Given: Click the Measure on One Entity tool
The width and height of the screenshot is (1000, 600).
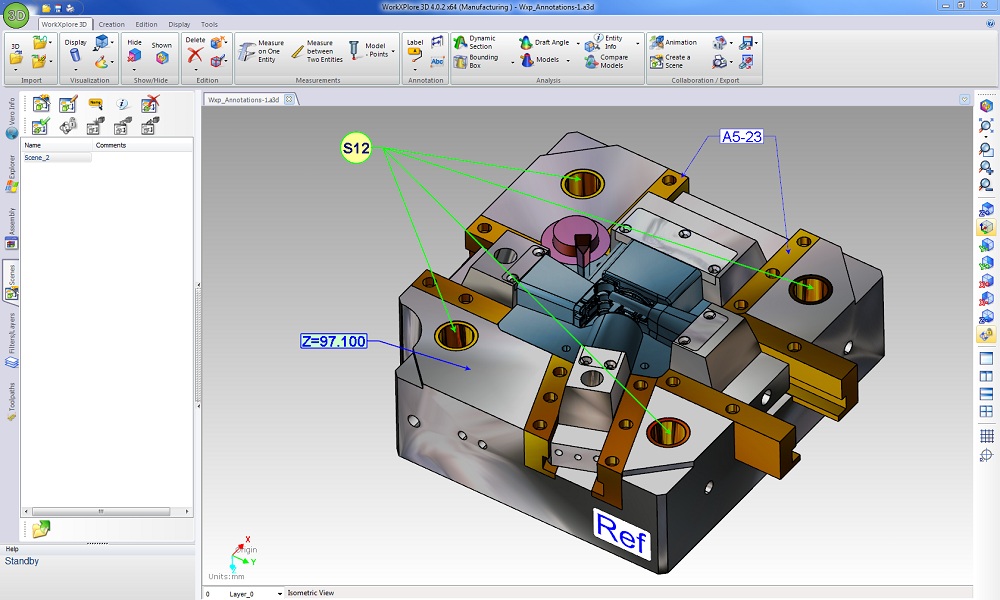Looking at the screenshot, I should click(x=261, y=52).
